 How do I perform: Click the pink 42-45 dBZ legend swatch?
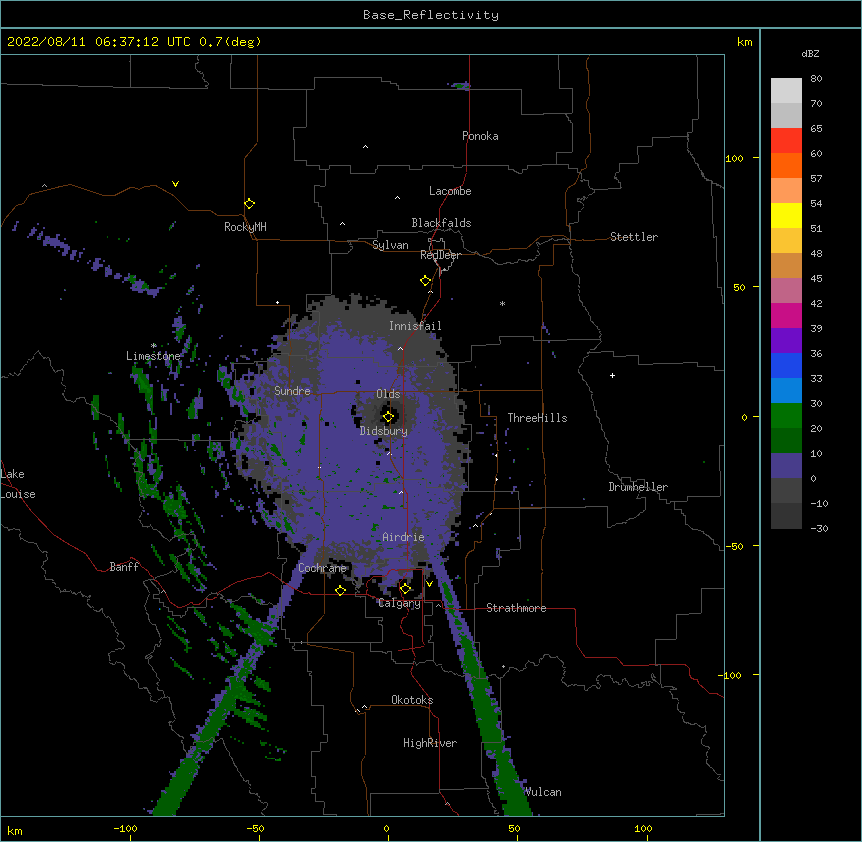click(x=786, y=291)
